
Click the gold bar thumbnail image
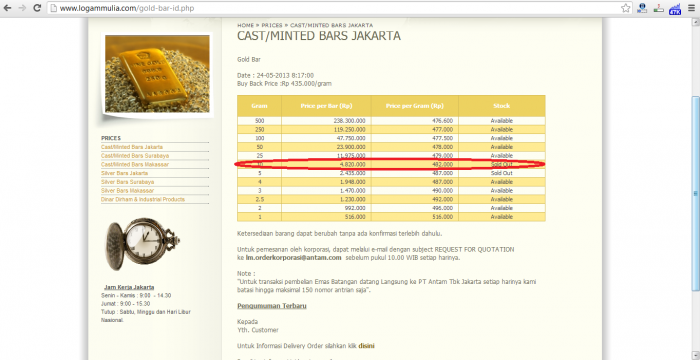click(157, 74)
